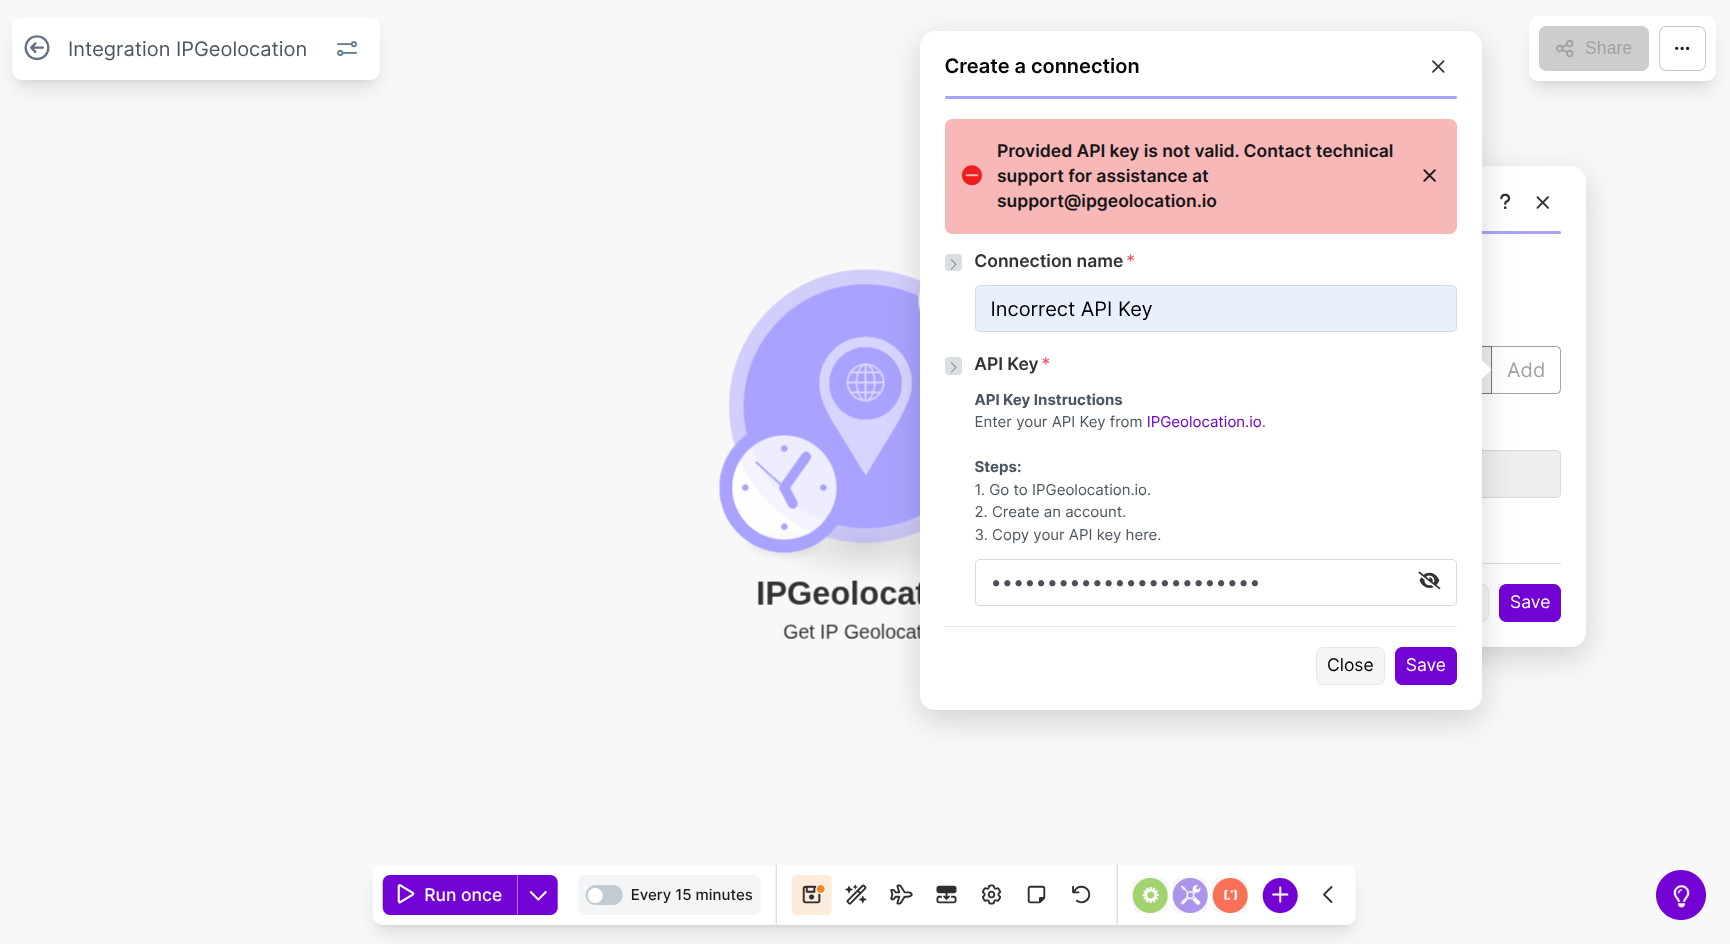Open scenario settings gear icon
The width and height of the screenshot is (1730, 944).
[x=991, y=895]
